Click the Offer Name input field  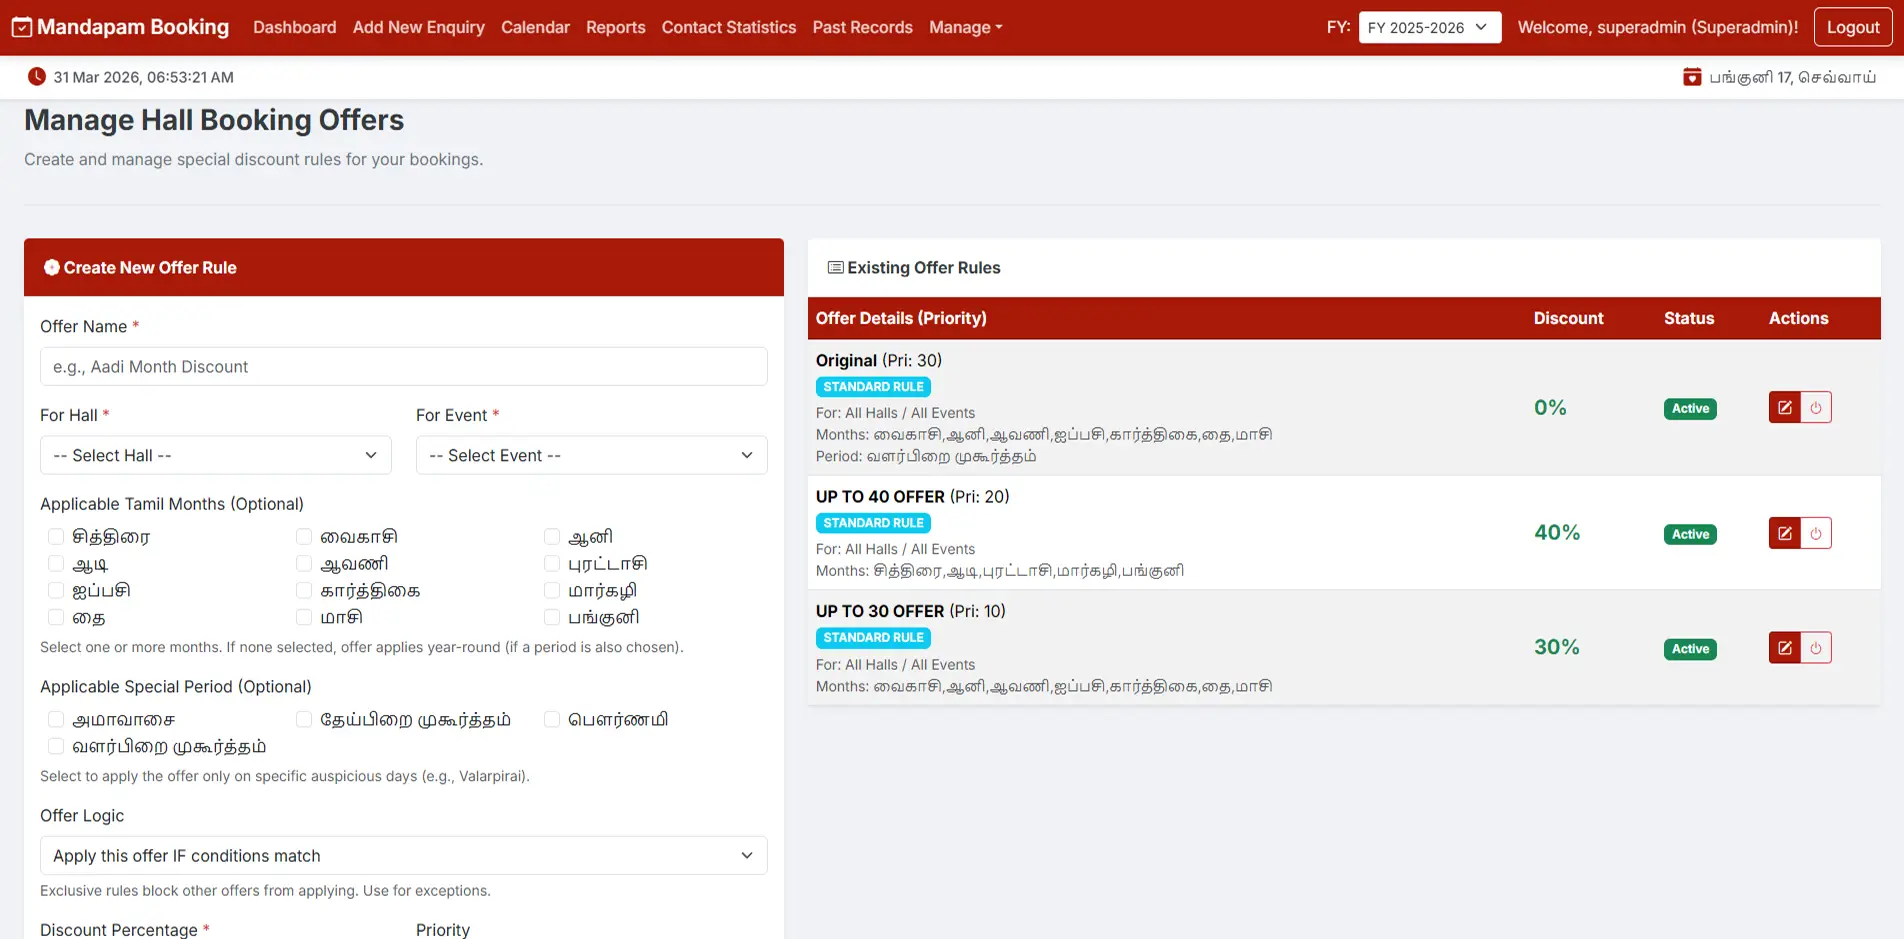point(403,367)
